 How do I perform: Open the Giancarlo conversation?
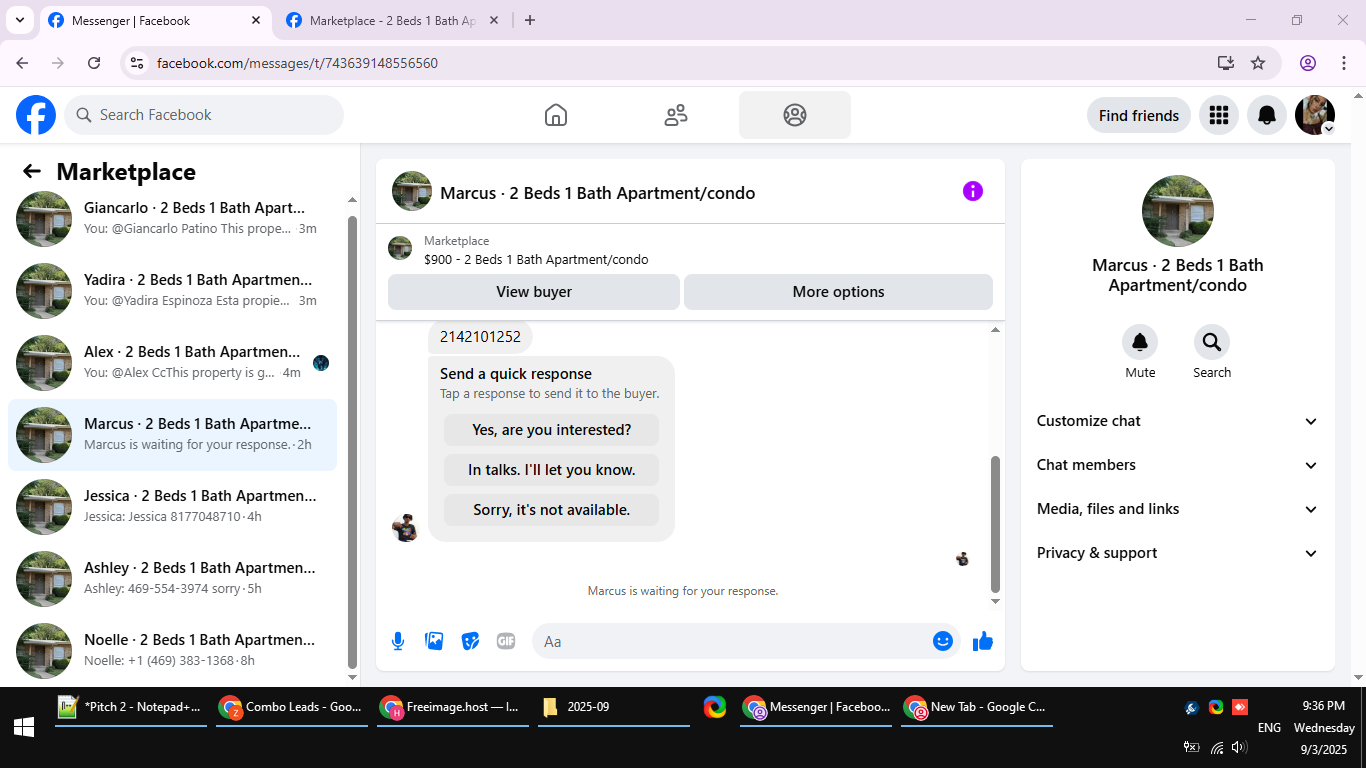point(172,218)
